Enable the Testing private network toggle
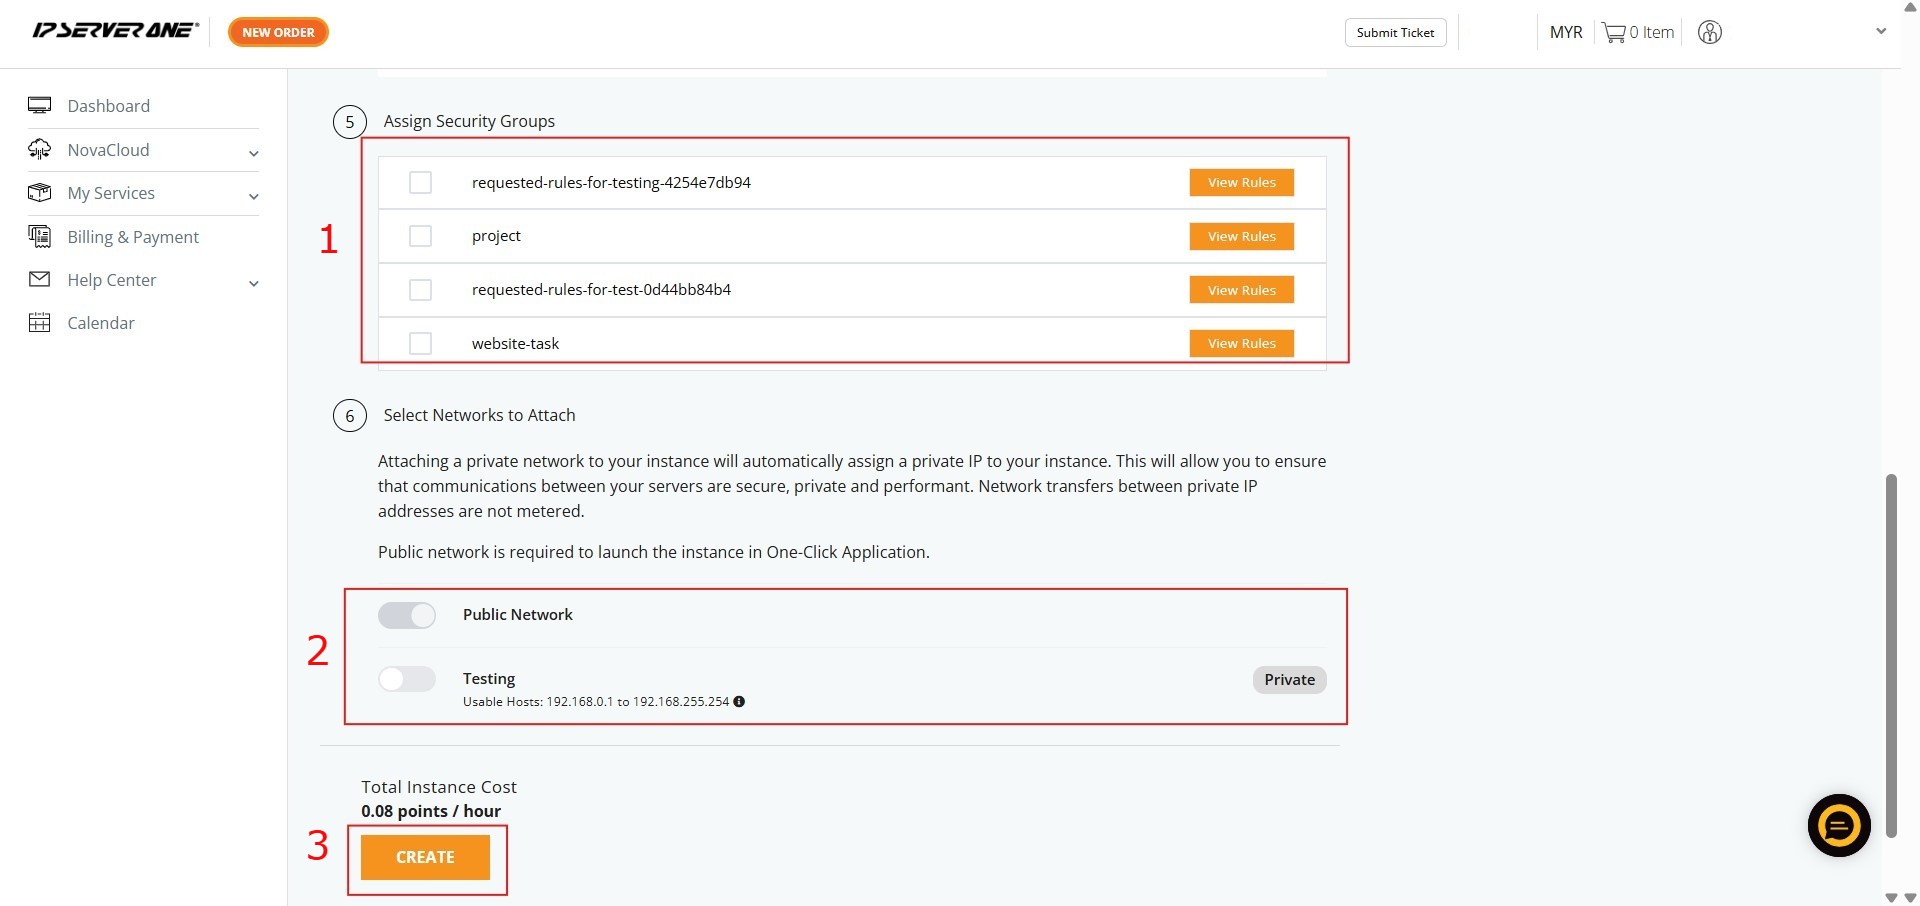1920x906 pixels. [x=407, y=679]
